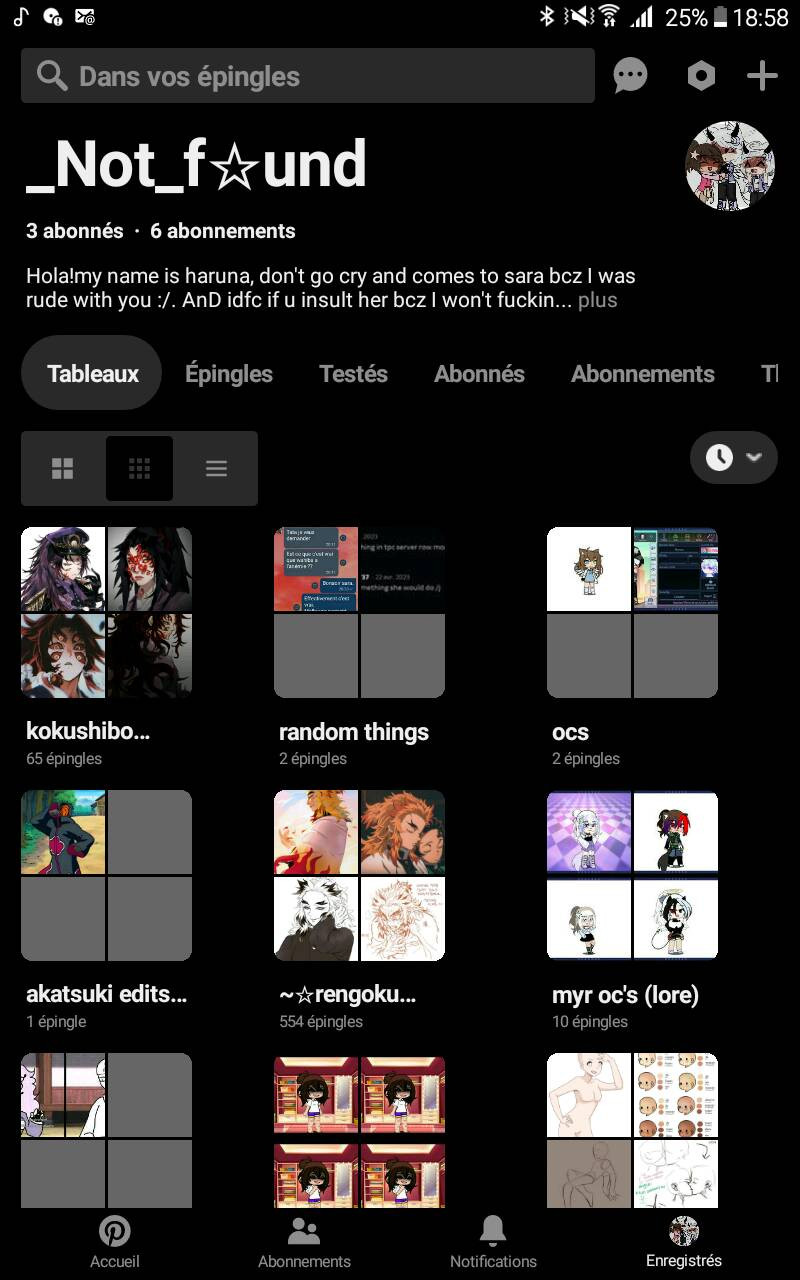
Task: Switch to the Abonnements profile tab
Action: coord(642,374)
